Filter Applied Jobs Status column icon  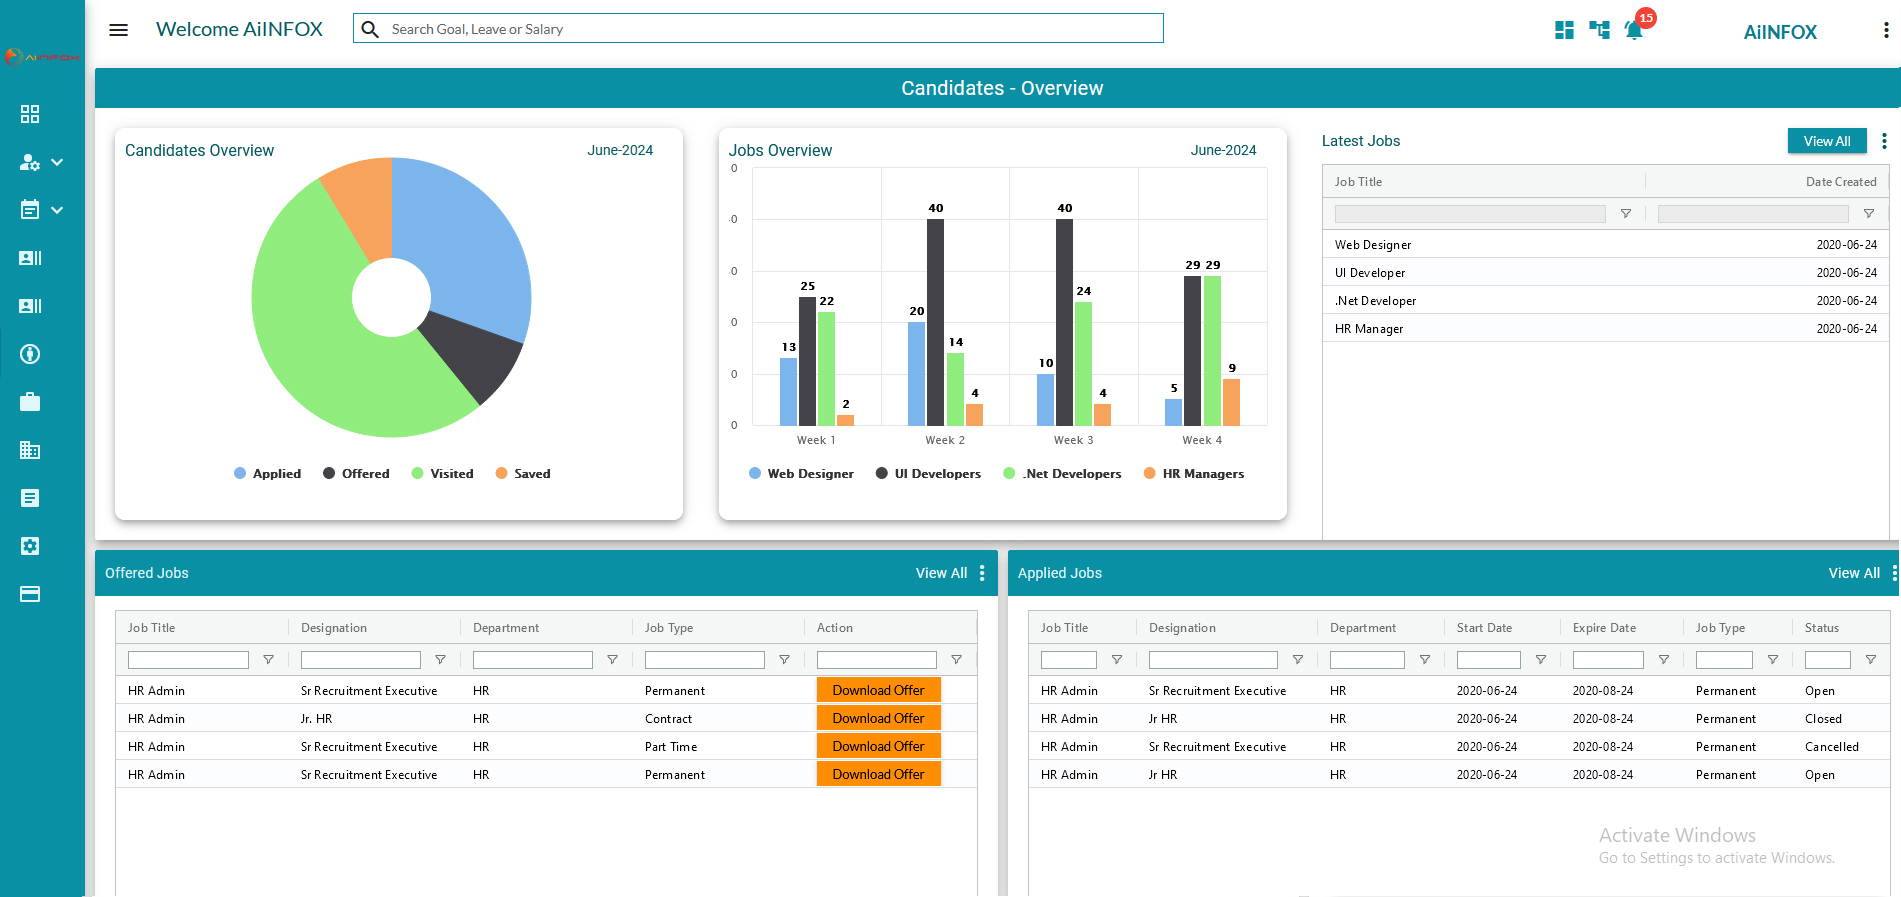[1871, 660]
